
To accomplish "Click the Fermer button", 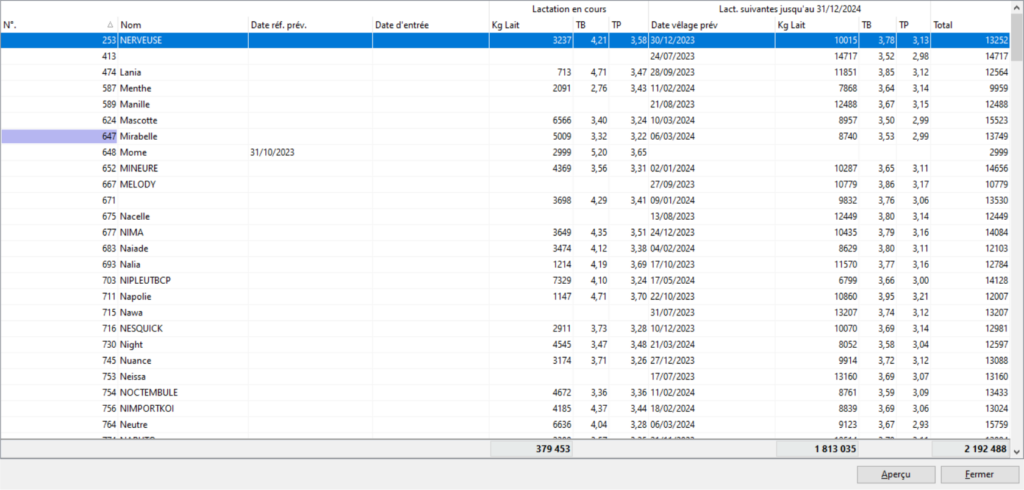I will tap(978, 475).
